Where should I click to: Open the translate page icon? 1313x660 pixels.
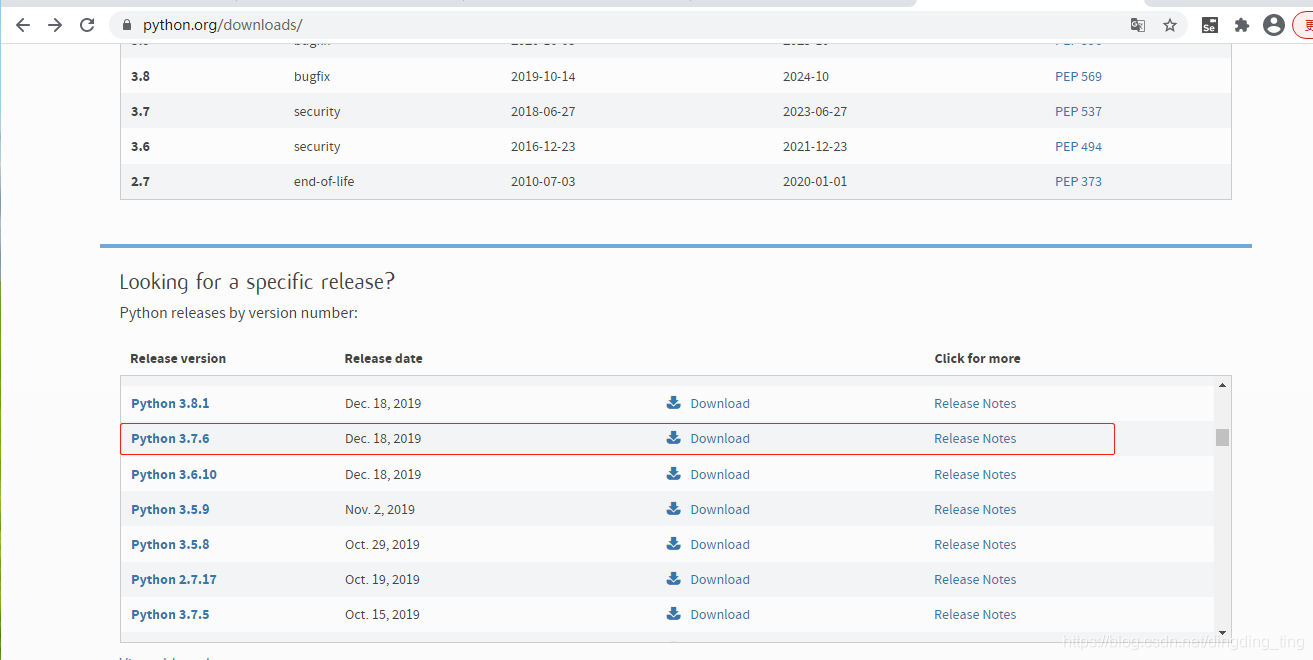pyautogui.click(x=1138, y=25)
